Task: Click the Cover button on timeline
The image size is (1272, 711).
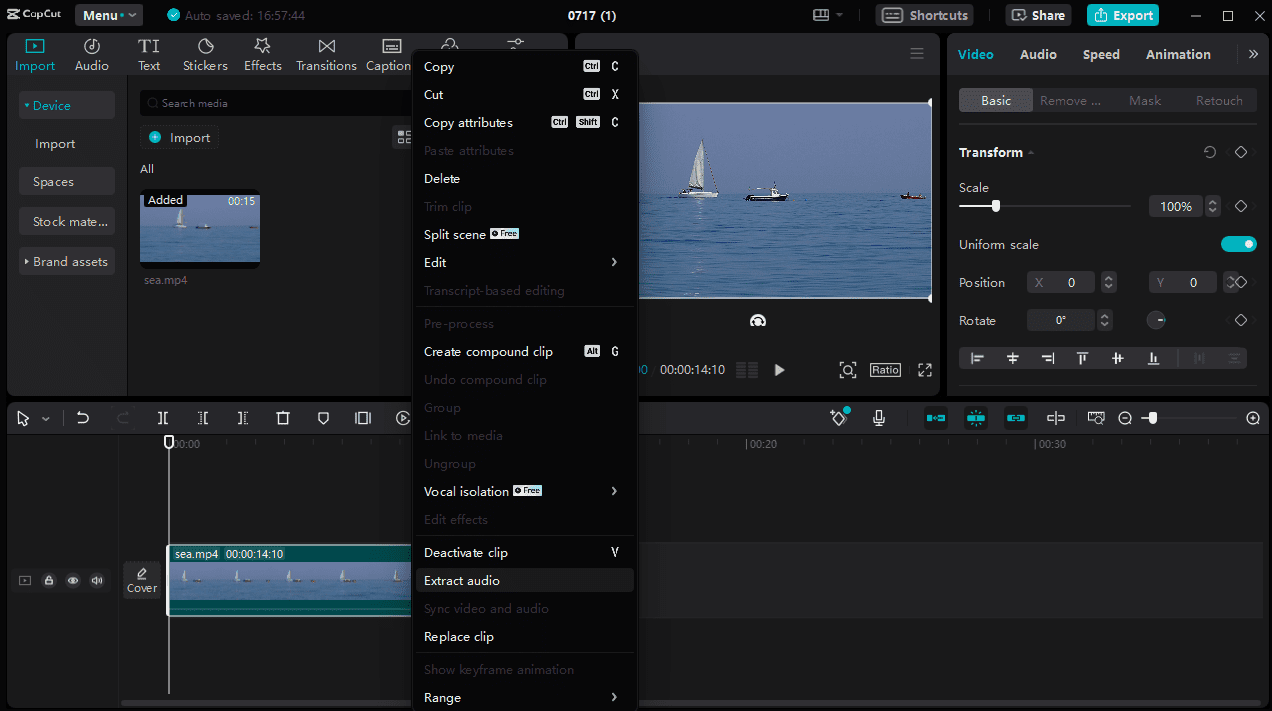Action: coord(142,580)
